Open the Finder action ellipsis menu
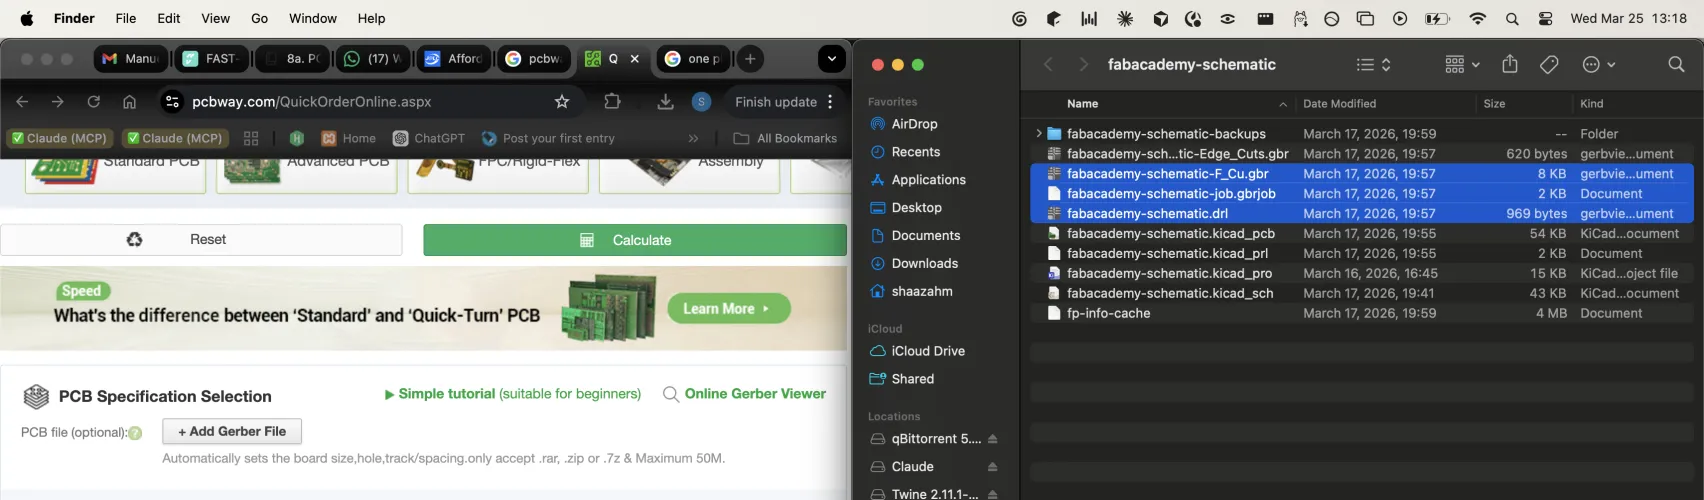Screen dimensions: 1704x500 [x=1598, y=64]
